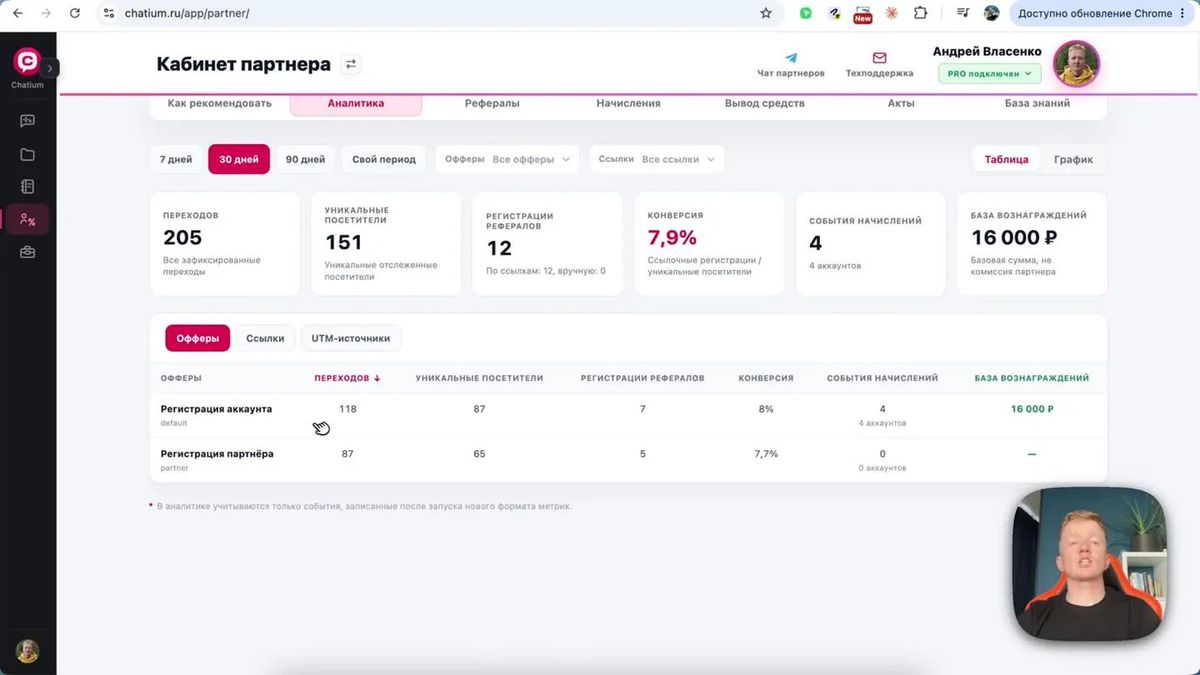Open the Chrome profile avatar
This screenshot has width=1200, height=675.
tap(992, 13)
